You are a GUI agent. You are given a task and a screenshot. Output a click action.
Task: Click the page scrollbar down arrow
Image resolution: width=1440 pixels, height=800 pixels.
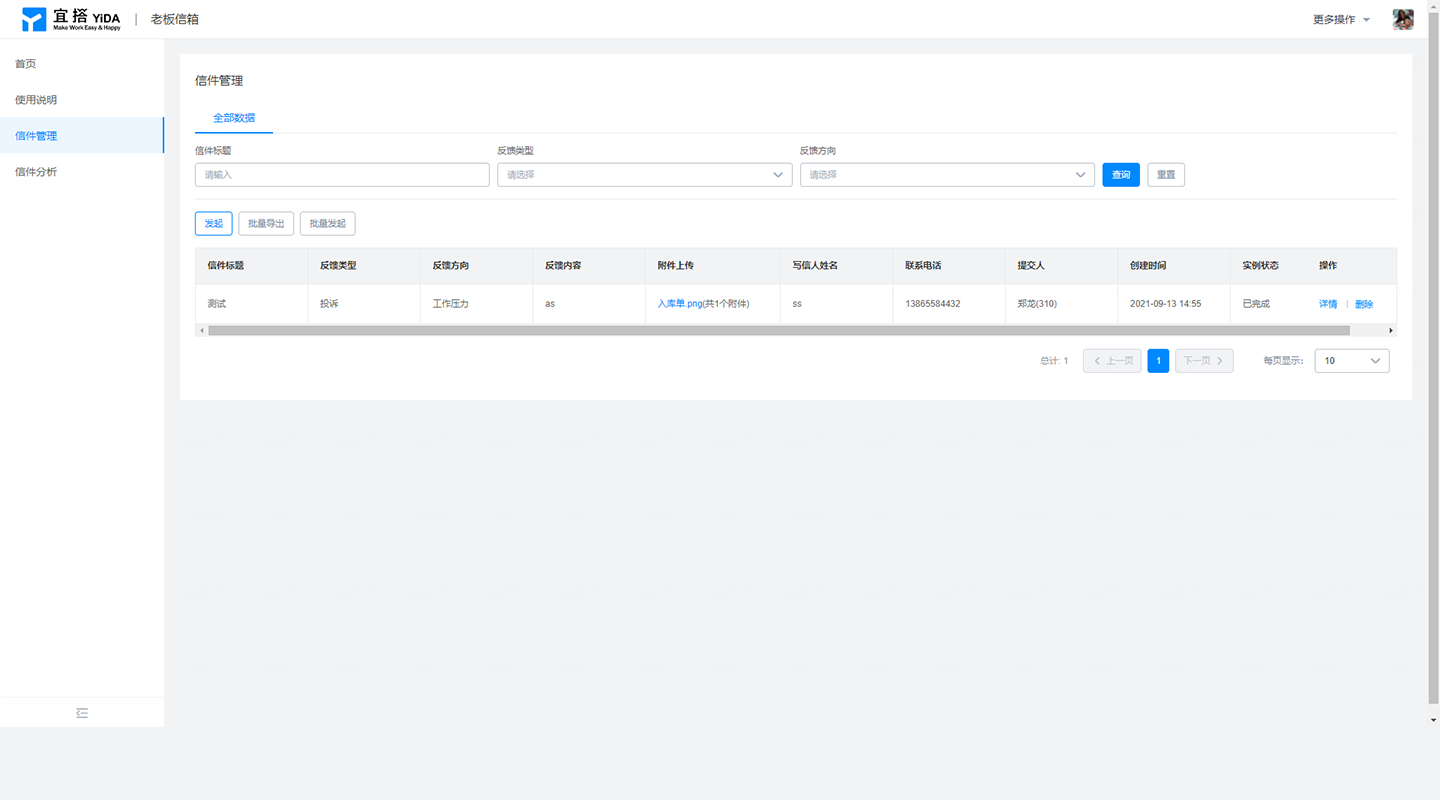pyautogui.click(x=1434, y=720)
